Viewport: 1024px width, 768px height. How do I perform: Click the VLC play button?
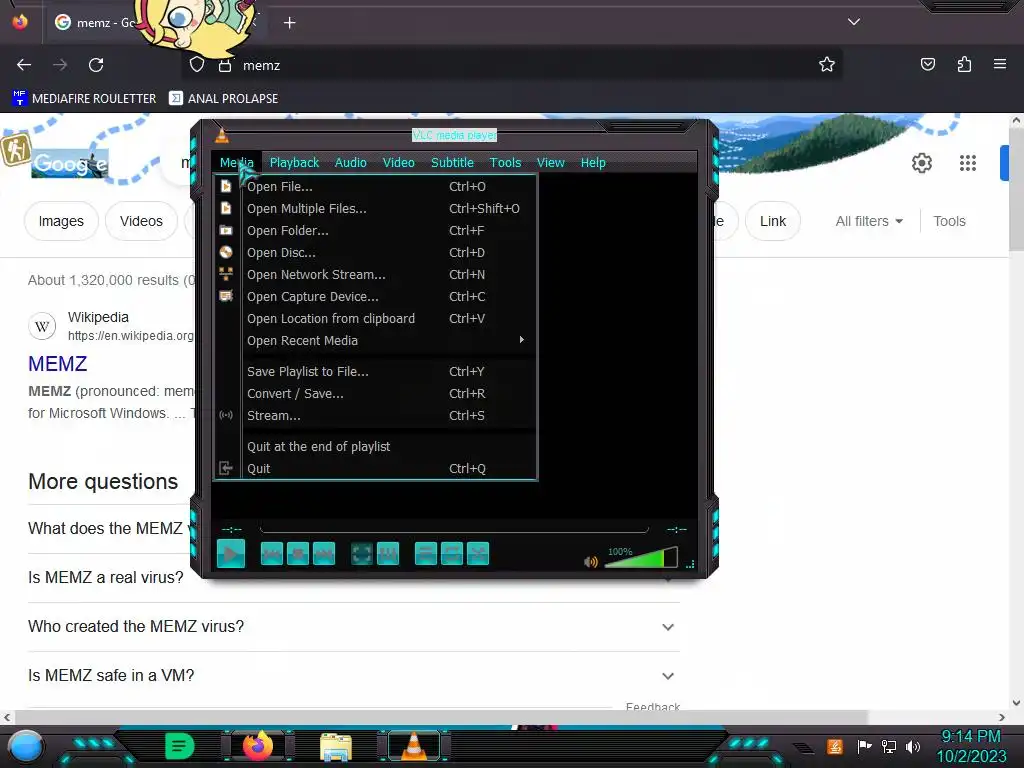231,554
